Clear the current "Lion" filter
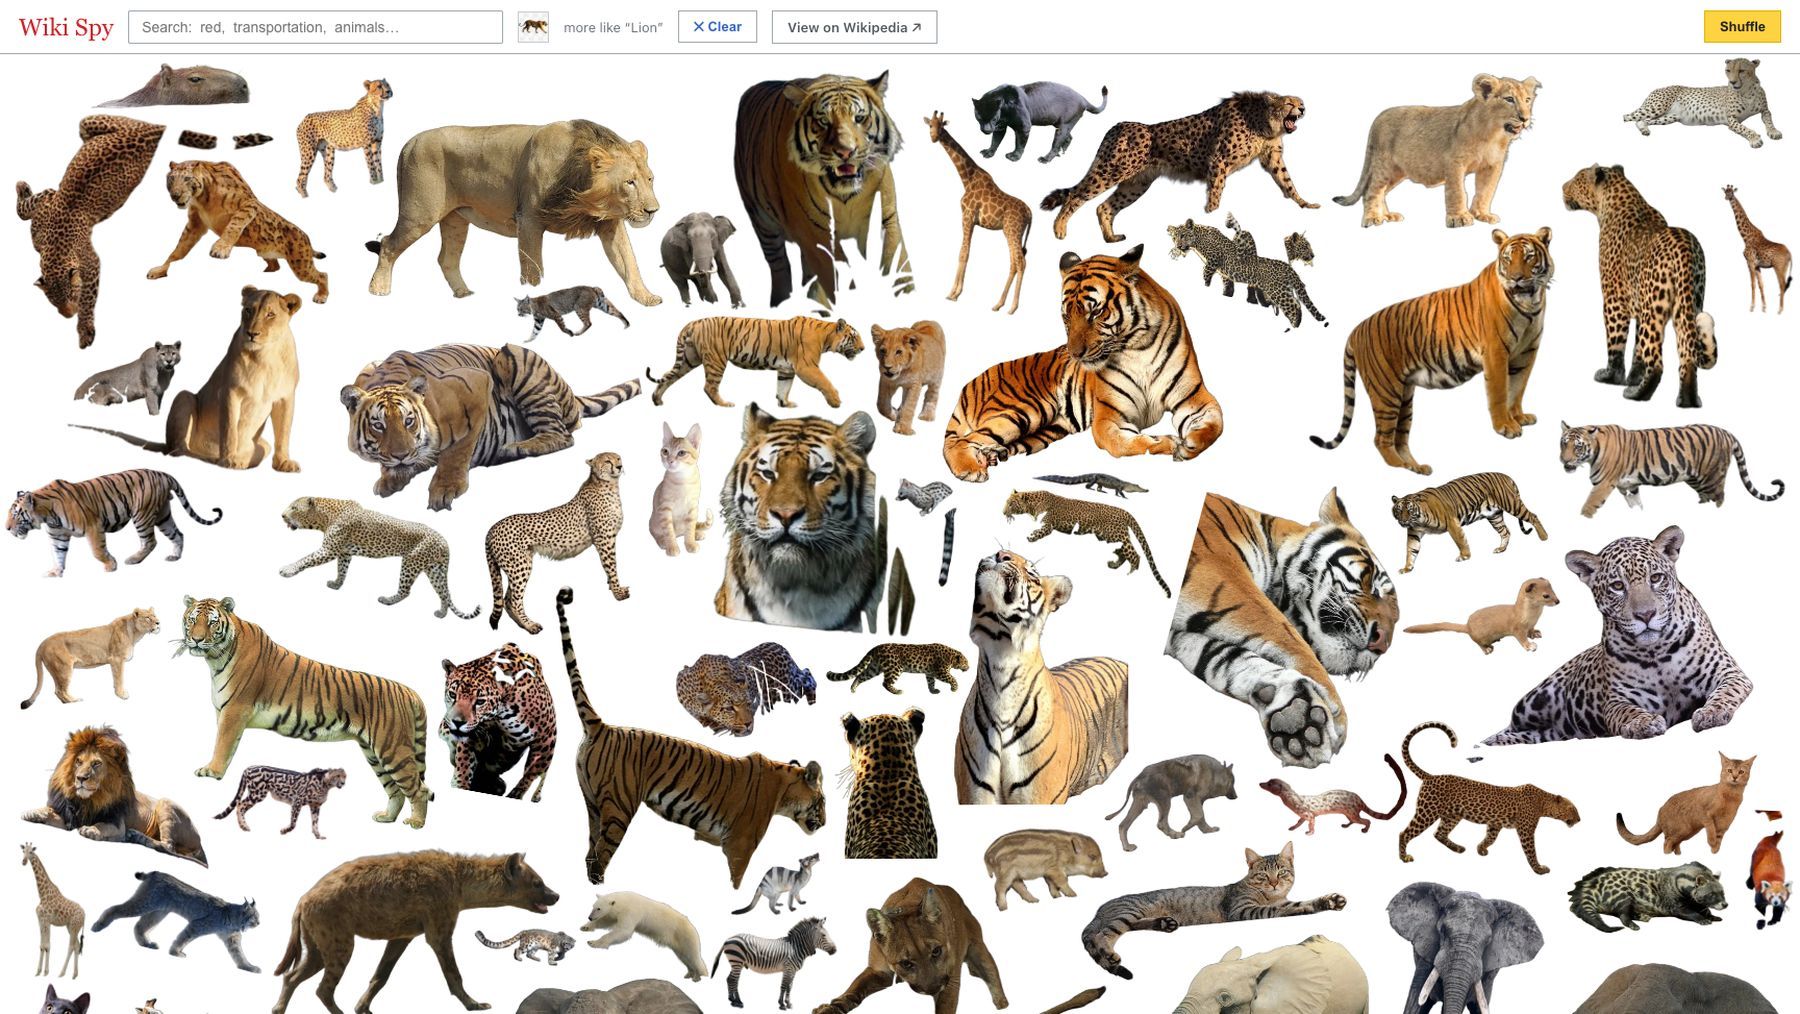This screenshot has width=1800, height=1014. (717, 27)
